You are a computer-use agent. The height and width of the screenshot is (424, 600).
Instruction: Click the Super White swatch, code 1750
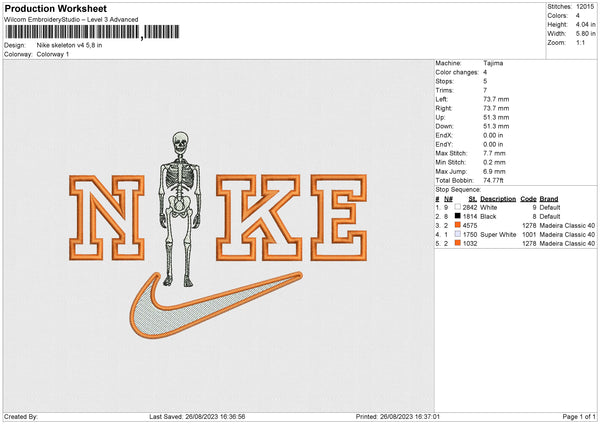tap(458, 234)
